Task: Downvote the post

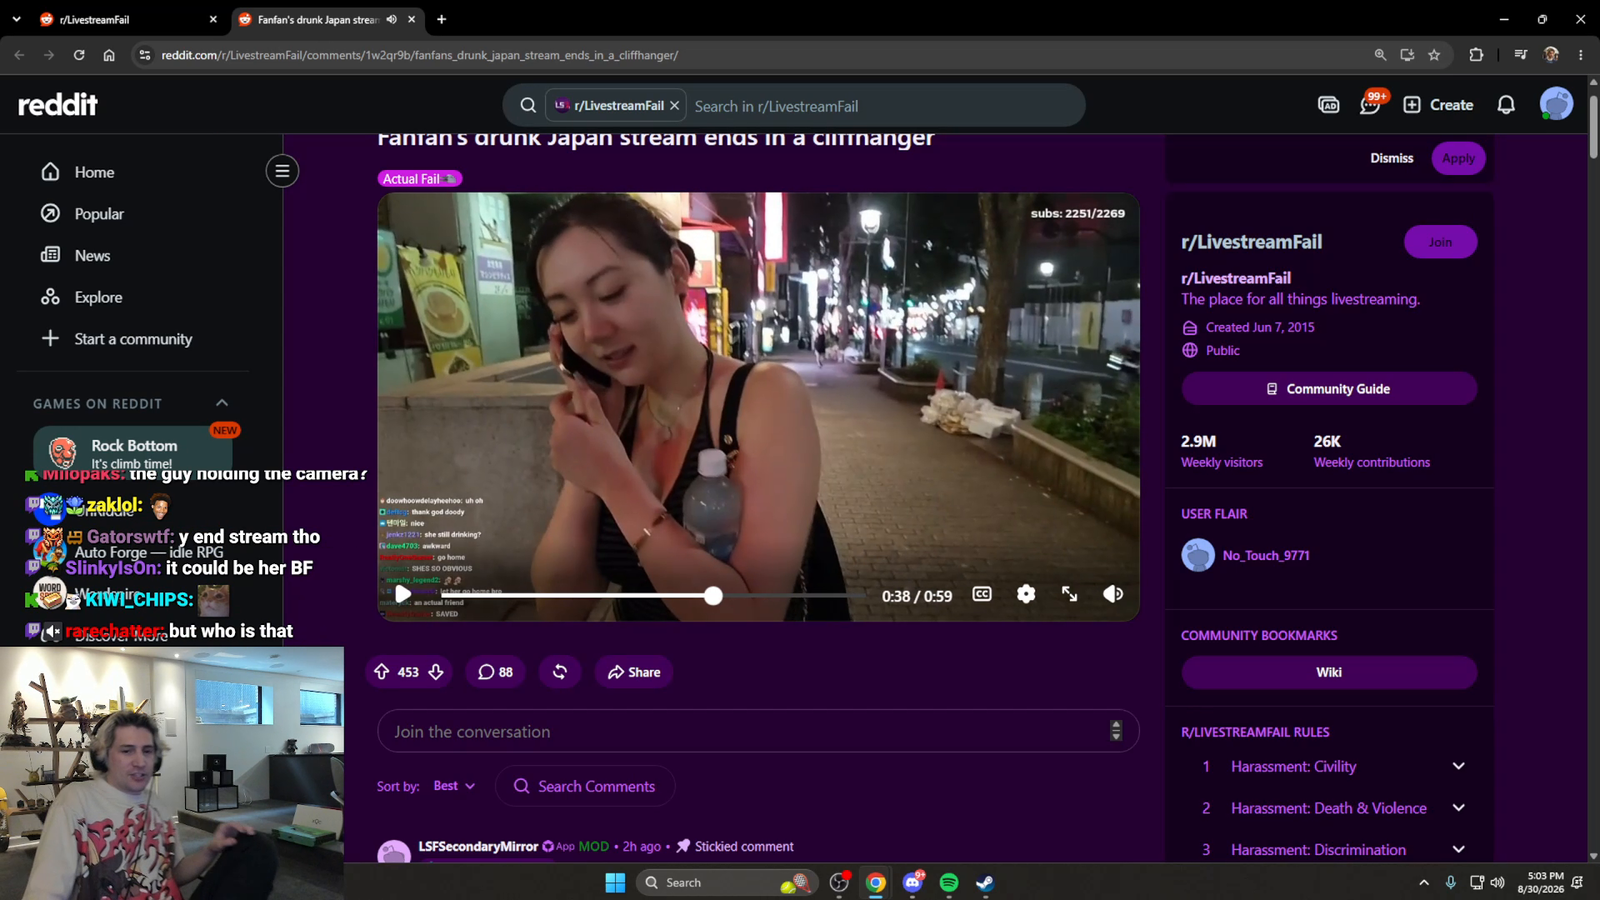Action: (x=436, y=672)
